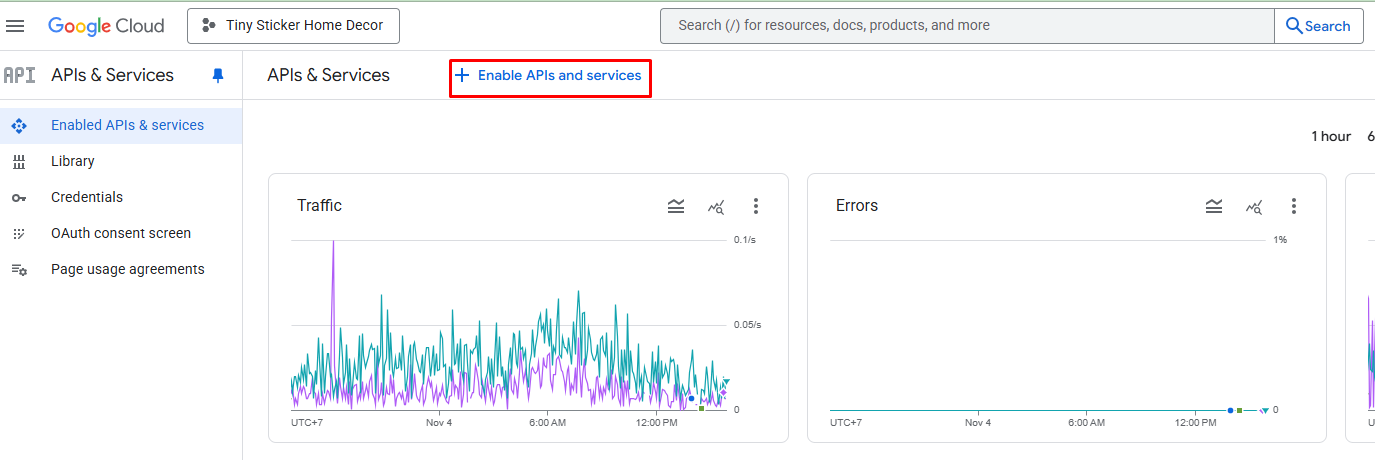Unpin APIs & Services with pin icon
Viewport: 1375px width, 460px height.
coord(218,75)
